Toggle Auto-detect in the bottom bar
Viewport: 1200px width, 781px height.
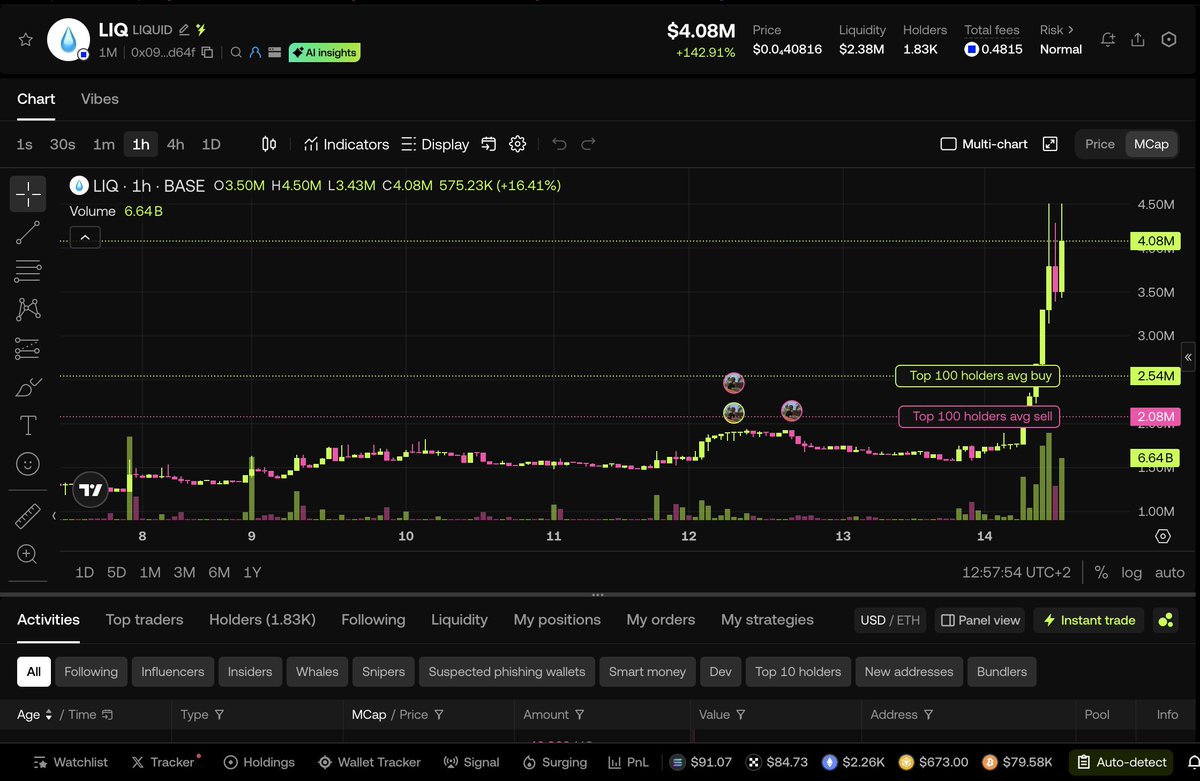click(1122, 762)
